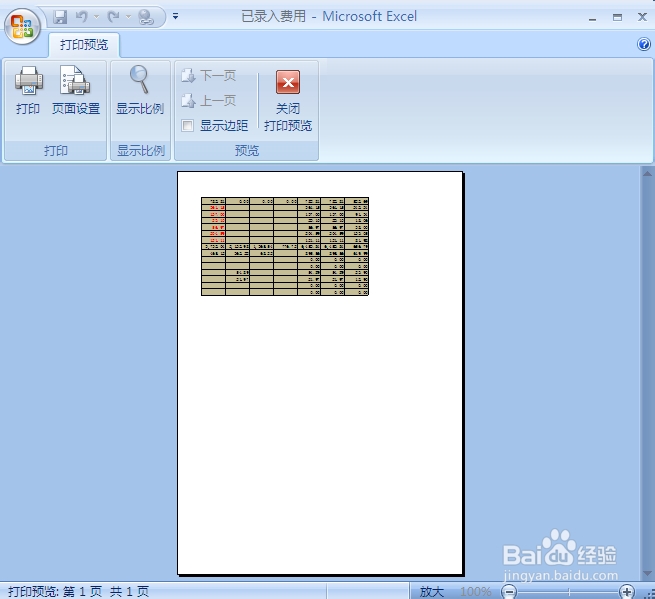Open the Redo history dropdown arrow
This screenshot has width=655, height=599.
point(128,17)
